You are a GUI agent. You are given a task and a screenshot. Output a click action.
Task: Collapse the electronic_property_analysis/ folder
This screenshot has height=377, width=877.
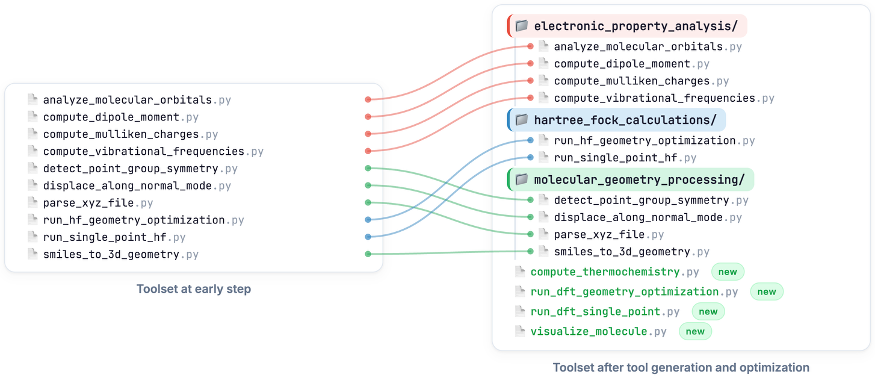627,26
